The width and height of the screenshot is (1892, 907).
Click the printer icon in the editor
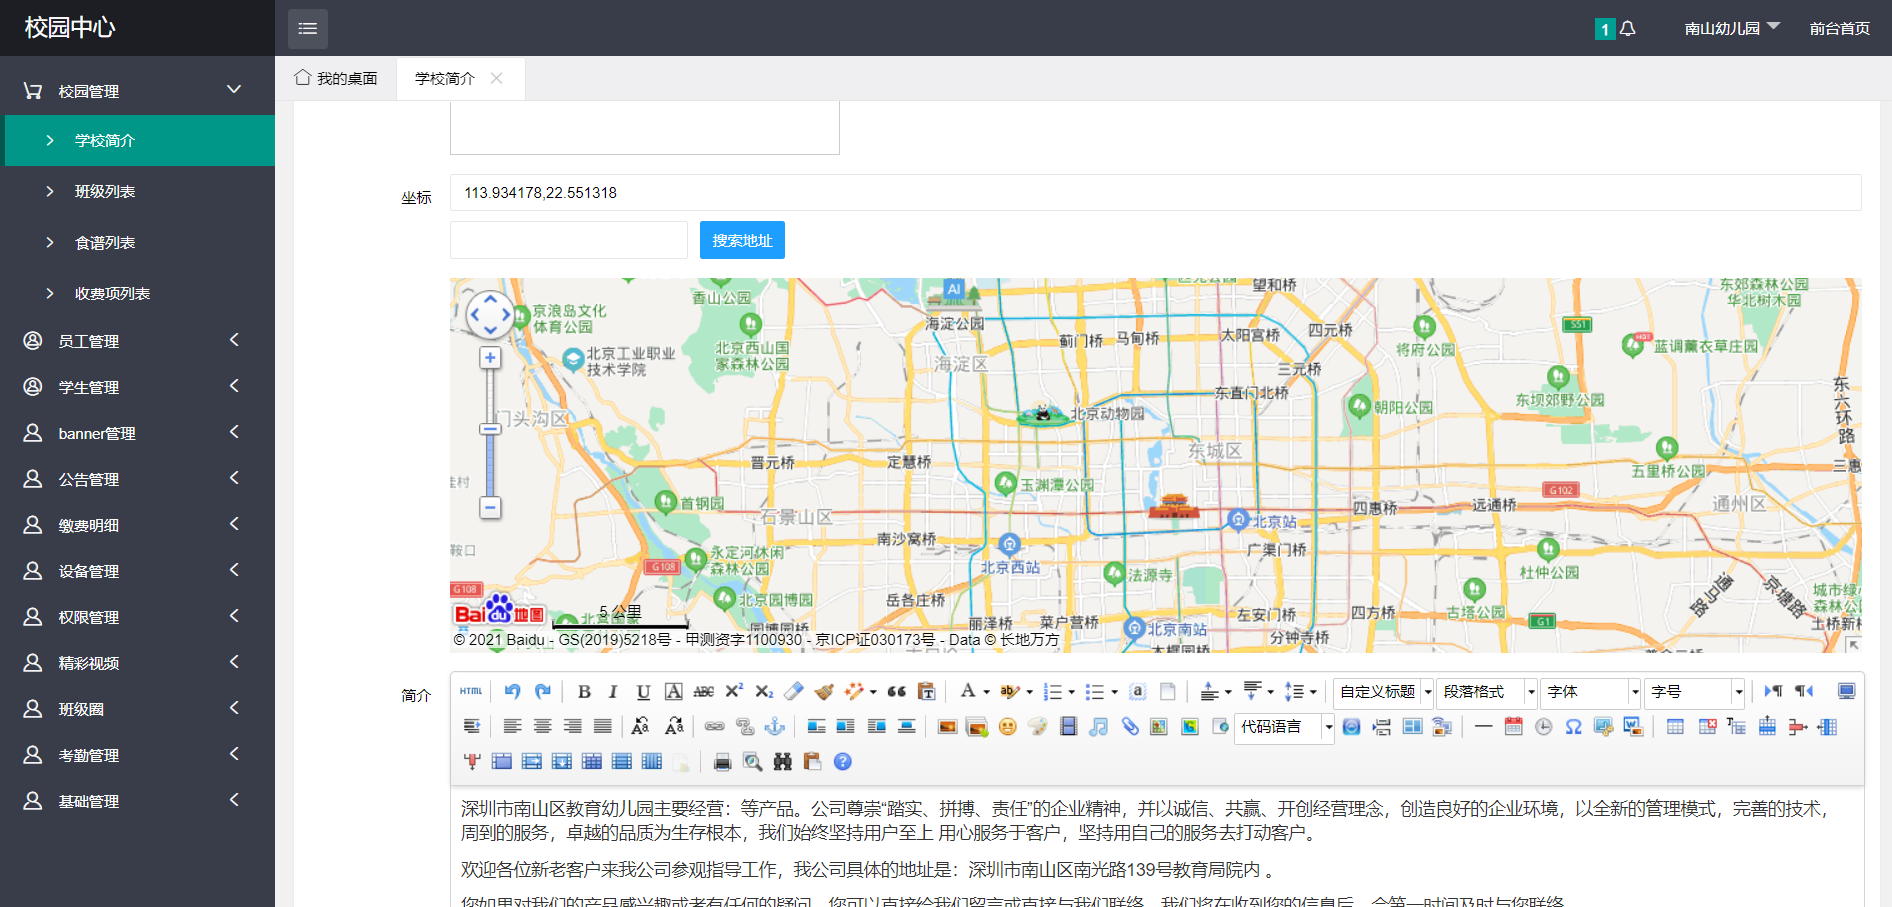tap(722, 762)
